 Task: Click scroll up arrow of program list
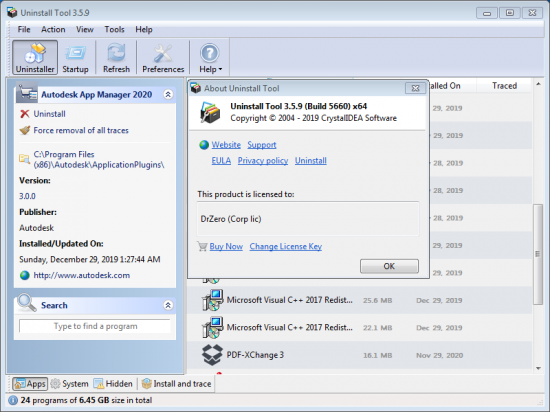[x=538, y=84]
